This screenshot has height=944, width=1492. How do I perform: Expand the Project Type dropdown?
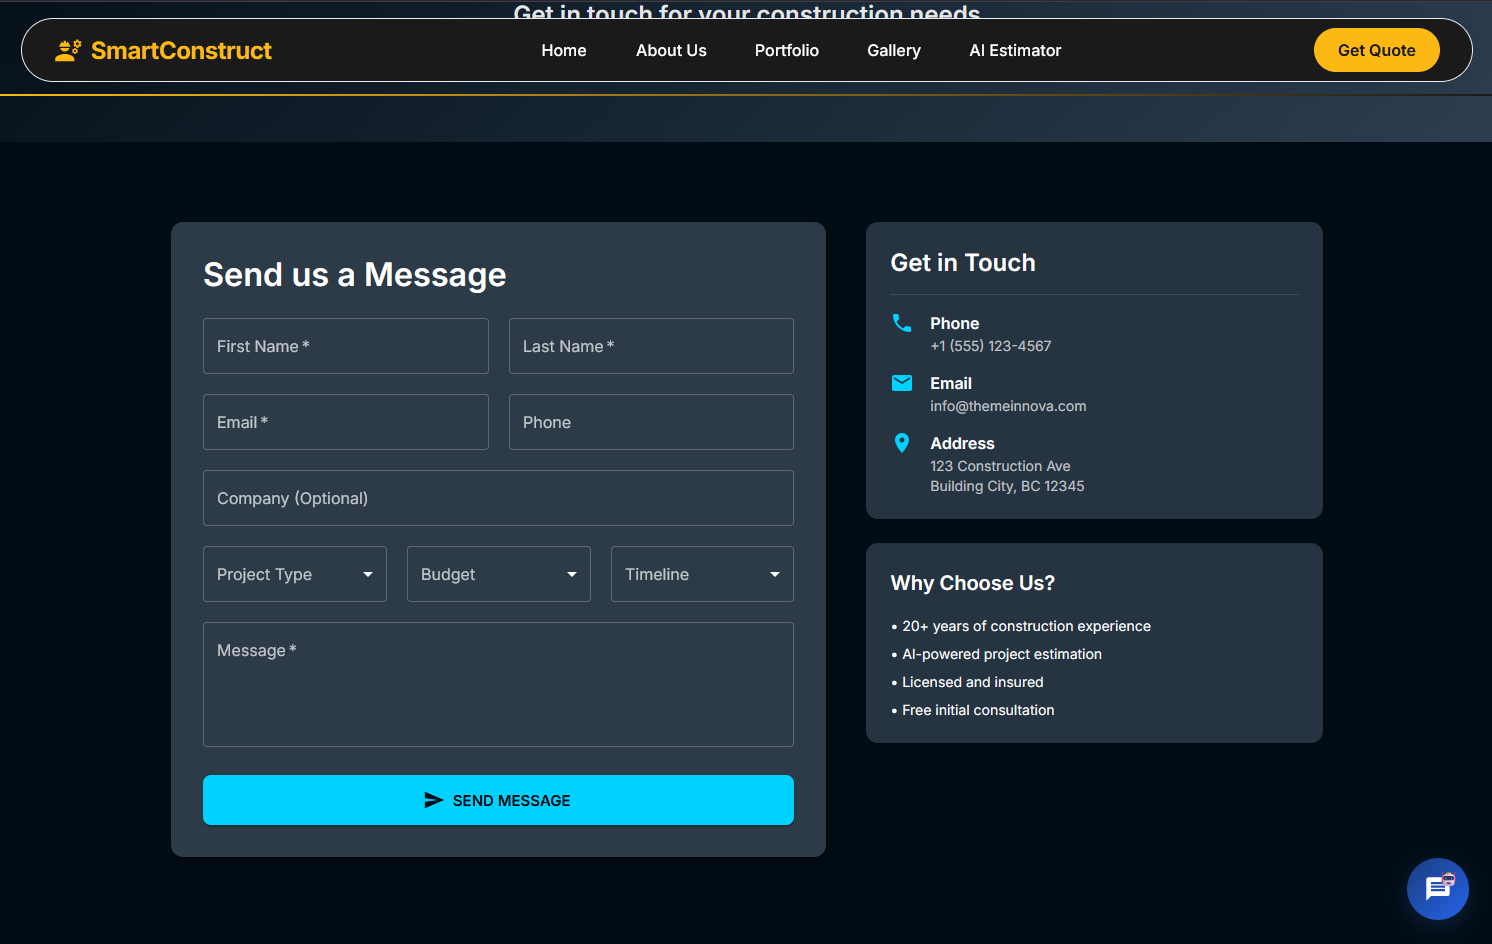tap(294, 574)
